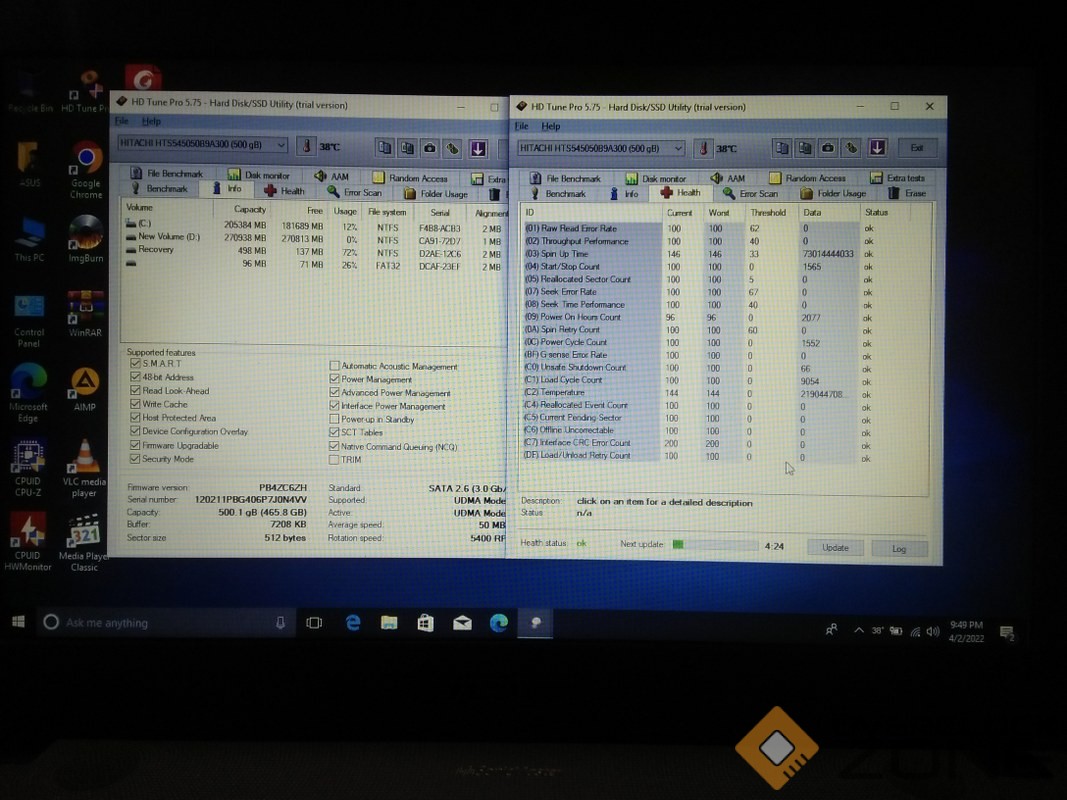
Task: Click the Exit button in right window
Action: 917,148
